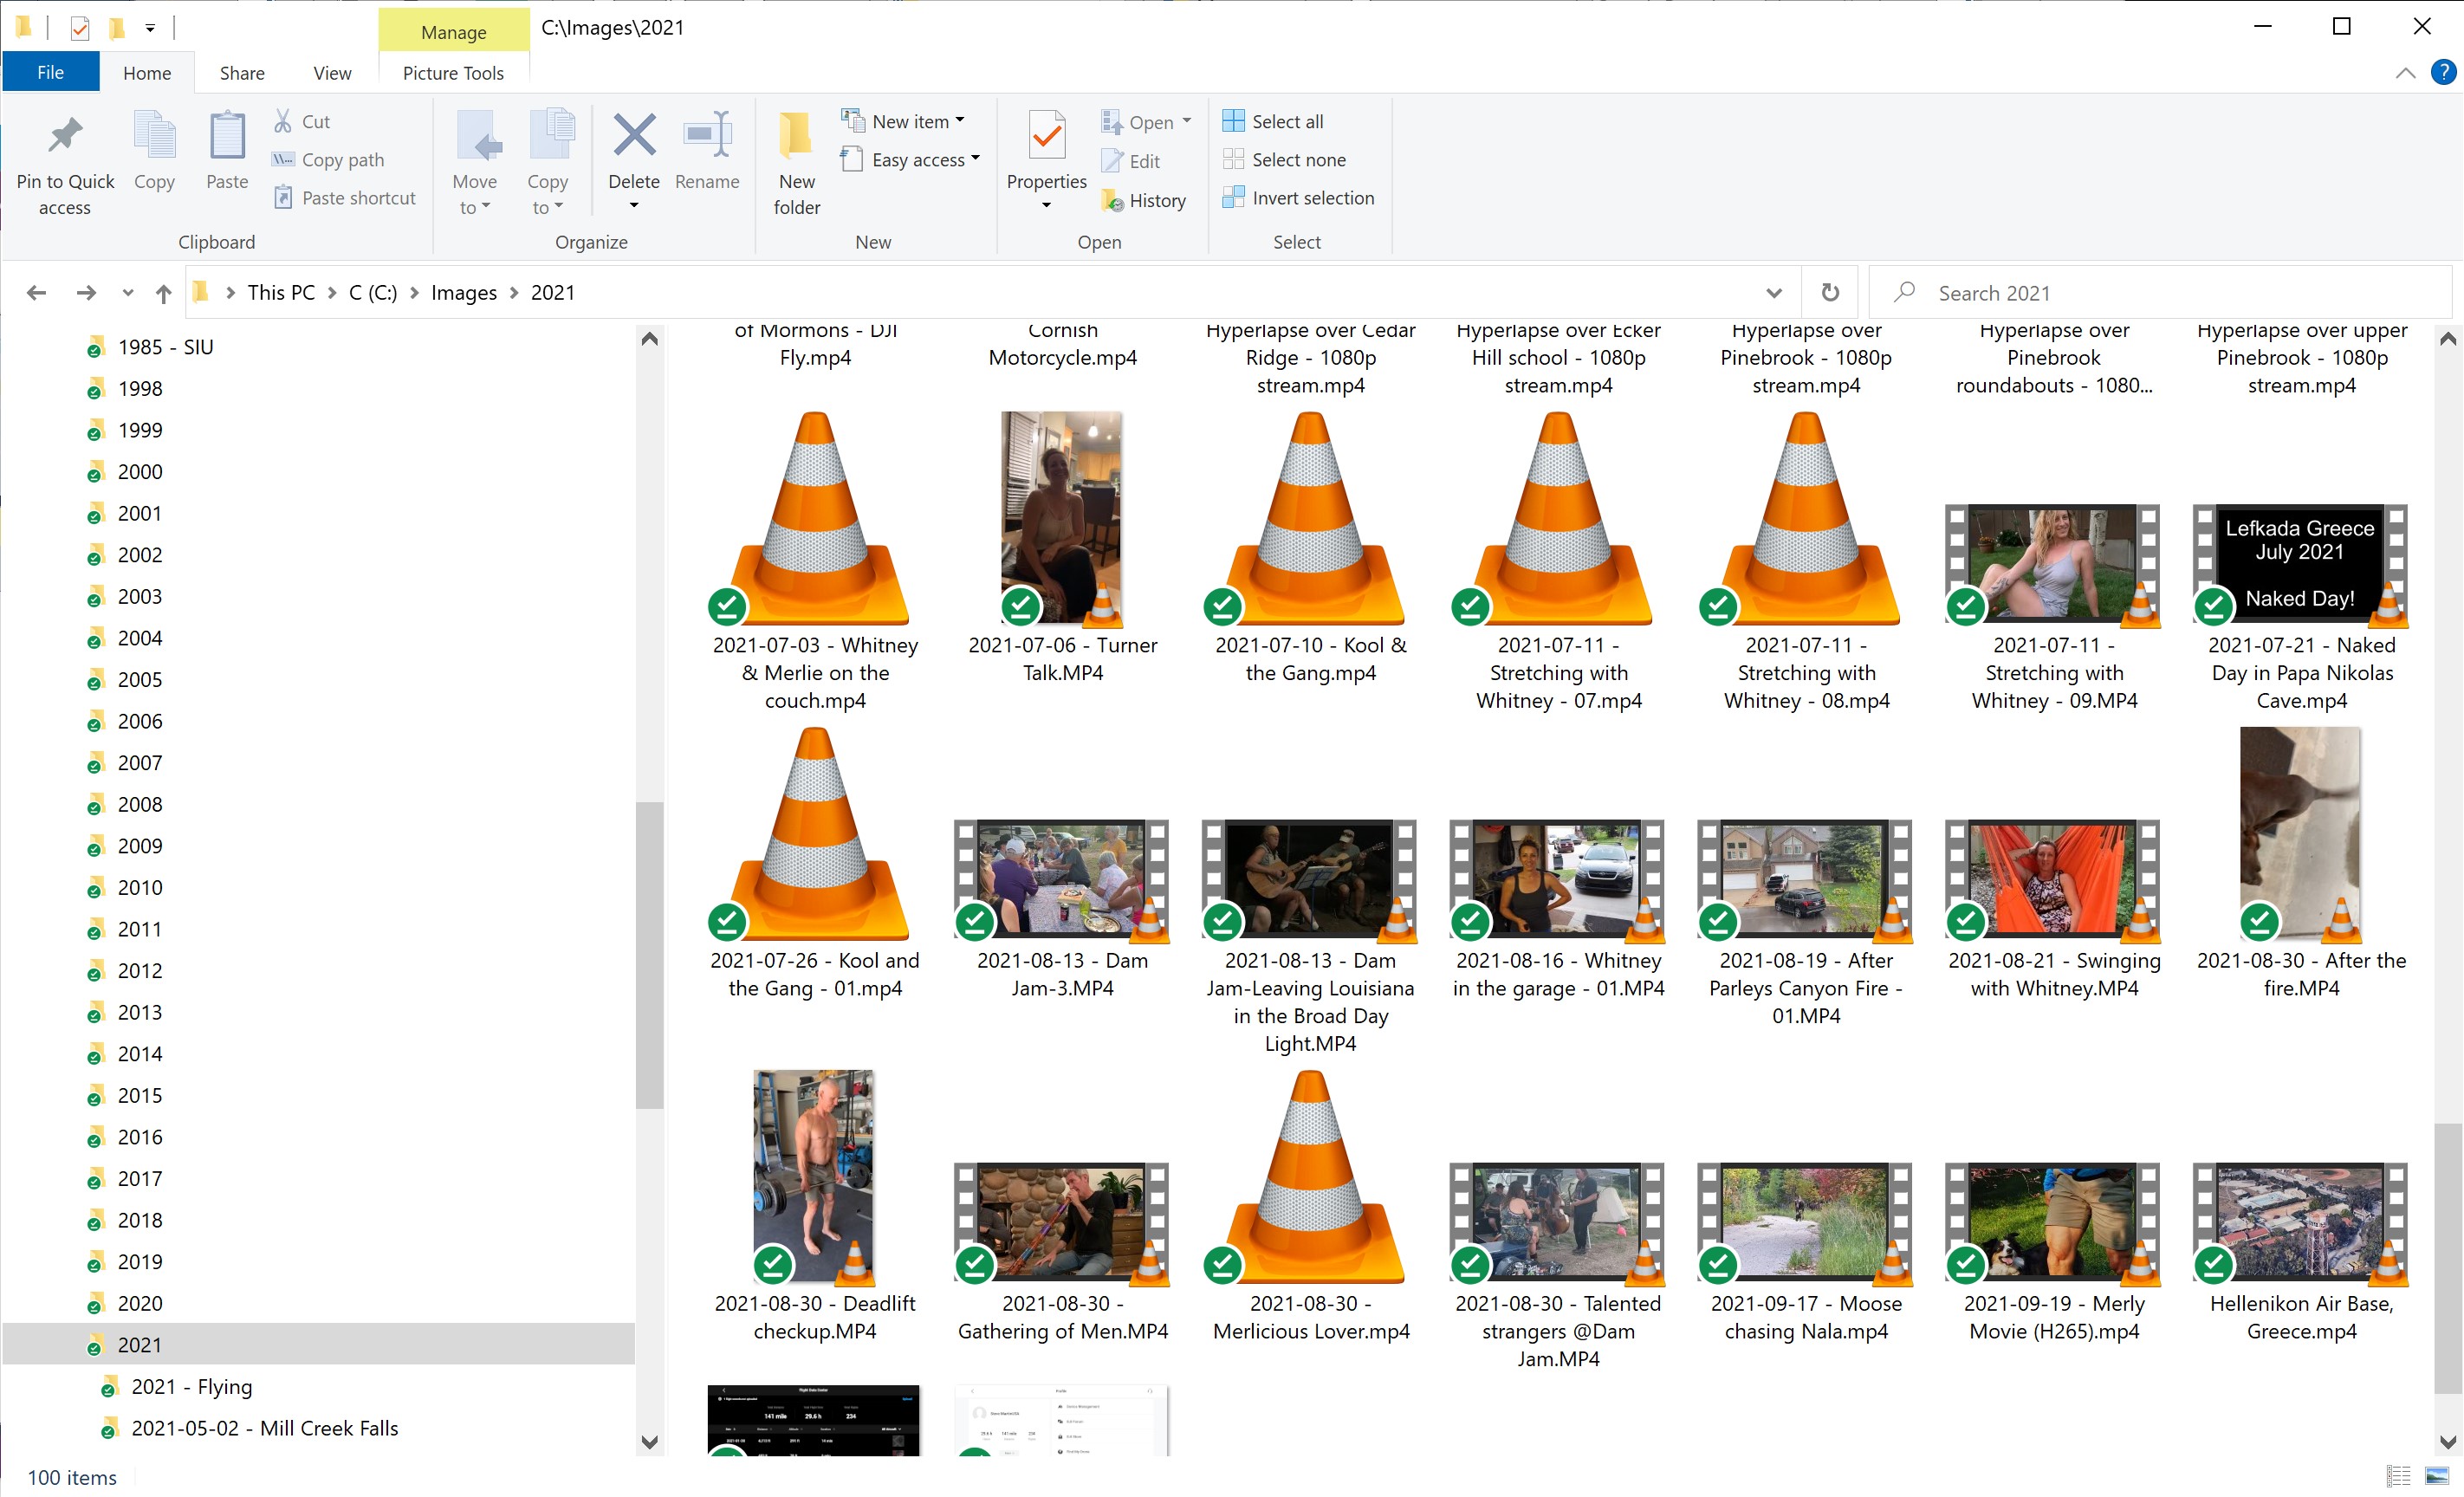Choose Copy path in Clipboard group
This screenshot has width=2464, height=1497.
tap(329, 159)
